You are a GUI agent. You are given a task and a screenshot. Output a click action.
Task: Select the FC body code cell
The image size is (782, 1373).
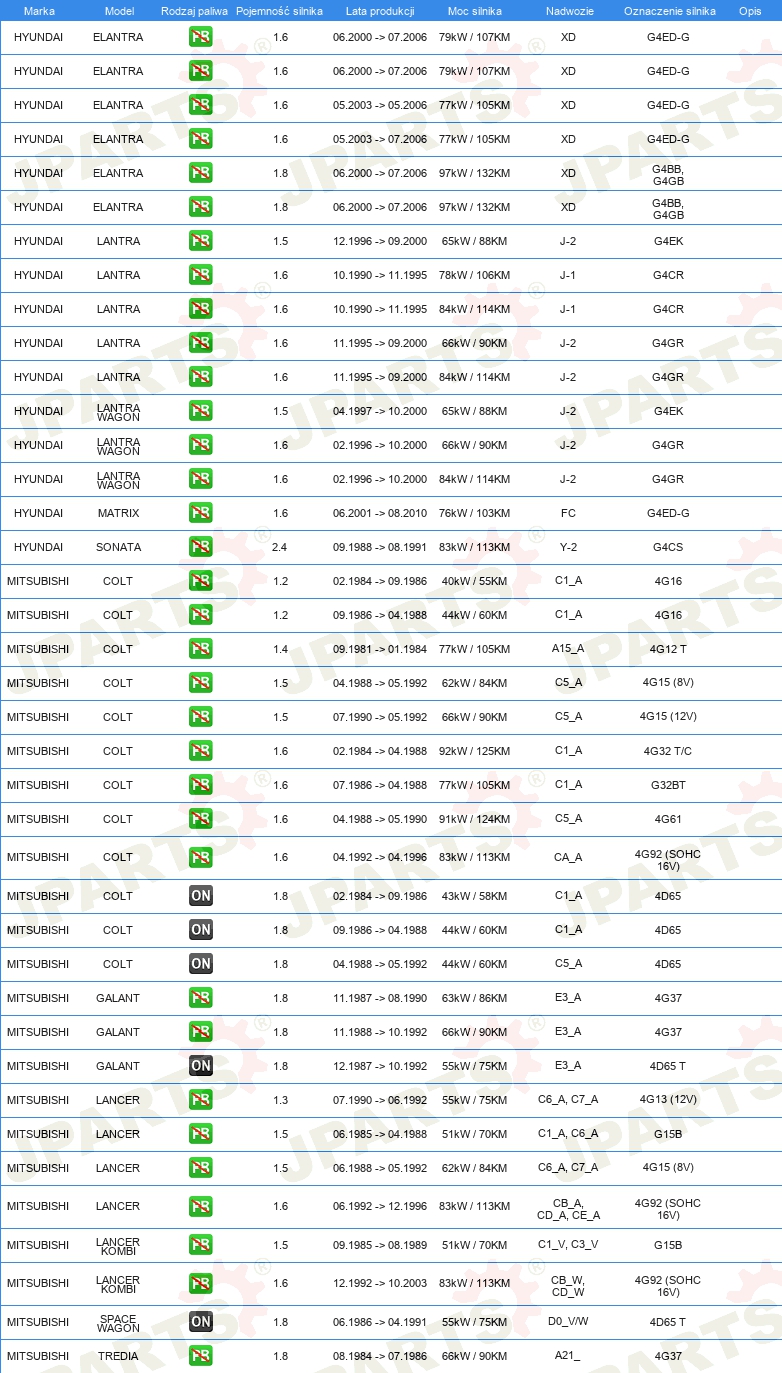[568, 513]
